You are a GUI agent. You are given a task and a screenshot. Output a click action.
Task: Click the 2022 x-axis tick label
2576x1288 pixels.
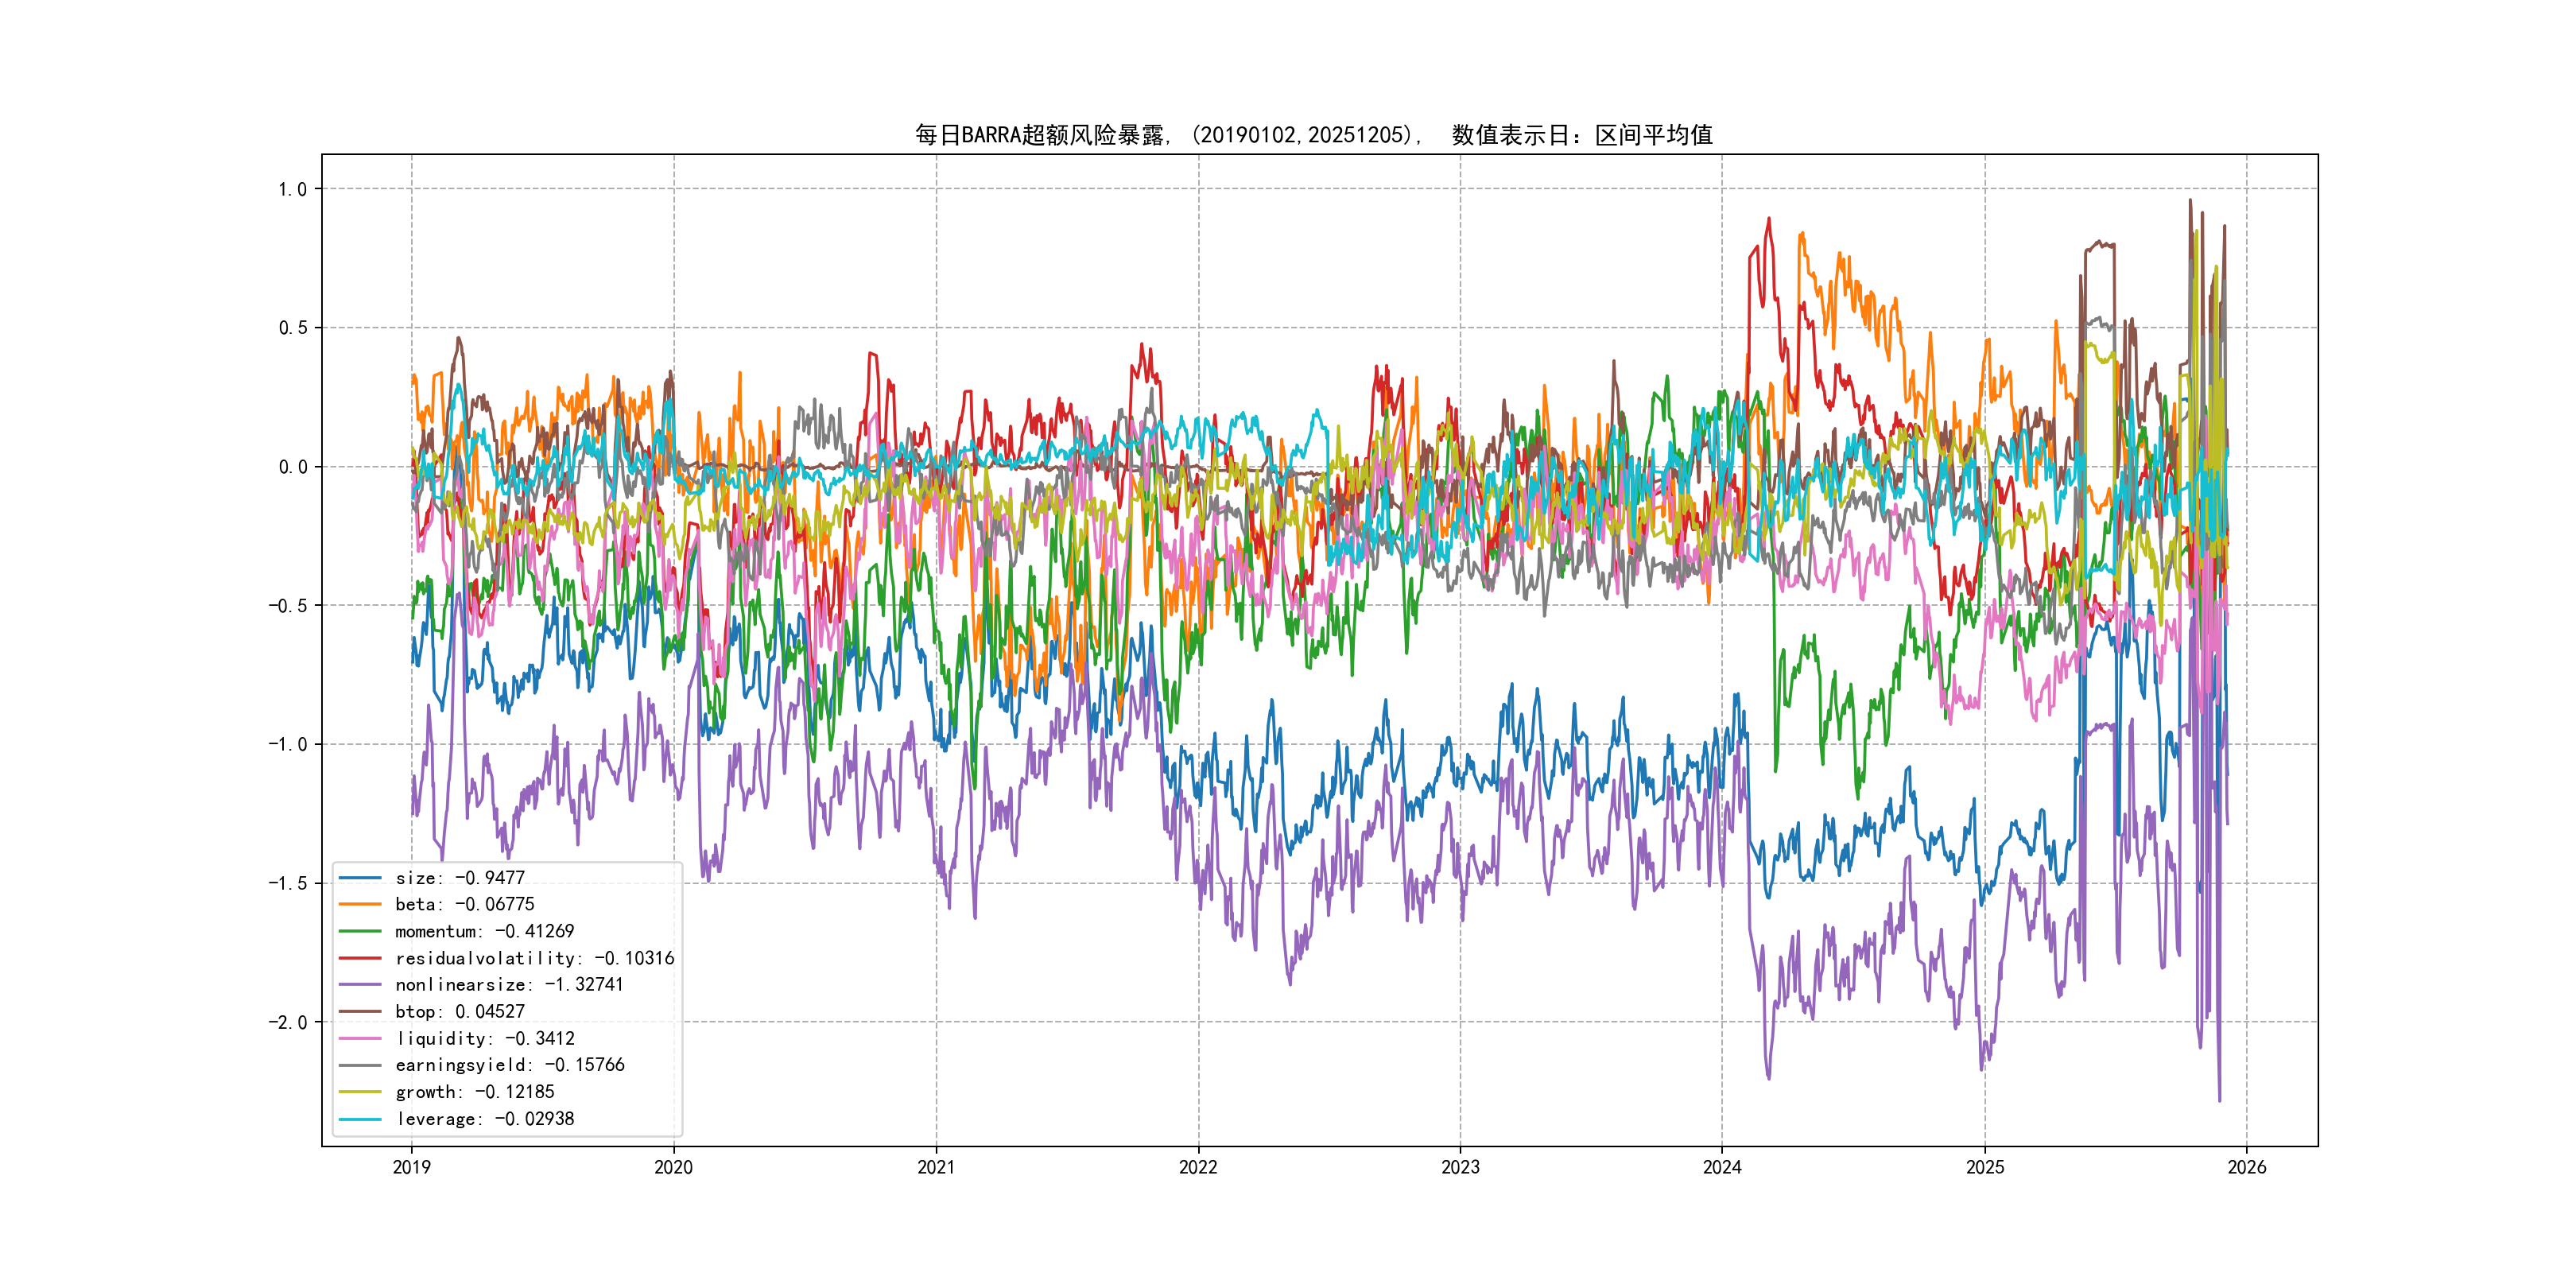[1198, 1167]
